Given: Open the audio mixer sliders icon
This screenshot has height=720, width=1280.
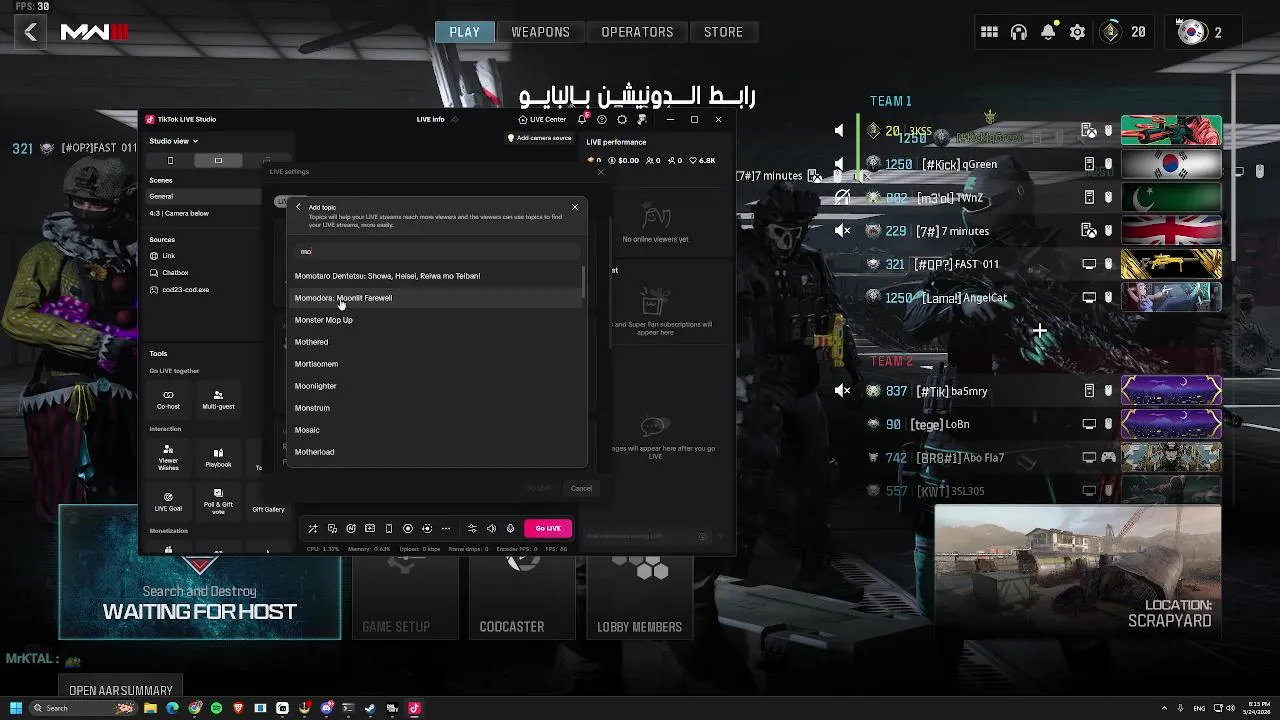Looking at the screenshot, I should [472, 528].
